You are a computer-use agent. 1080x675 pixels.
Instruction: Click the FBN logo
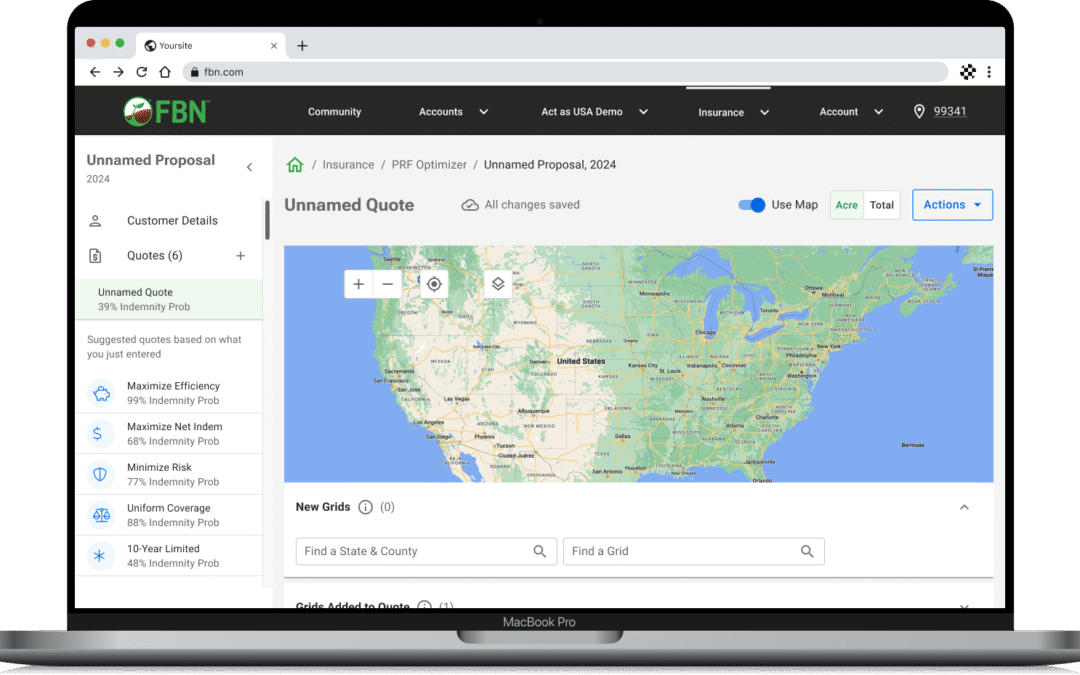(x=166, y=112)
